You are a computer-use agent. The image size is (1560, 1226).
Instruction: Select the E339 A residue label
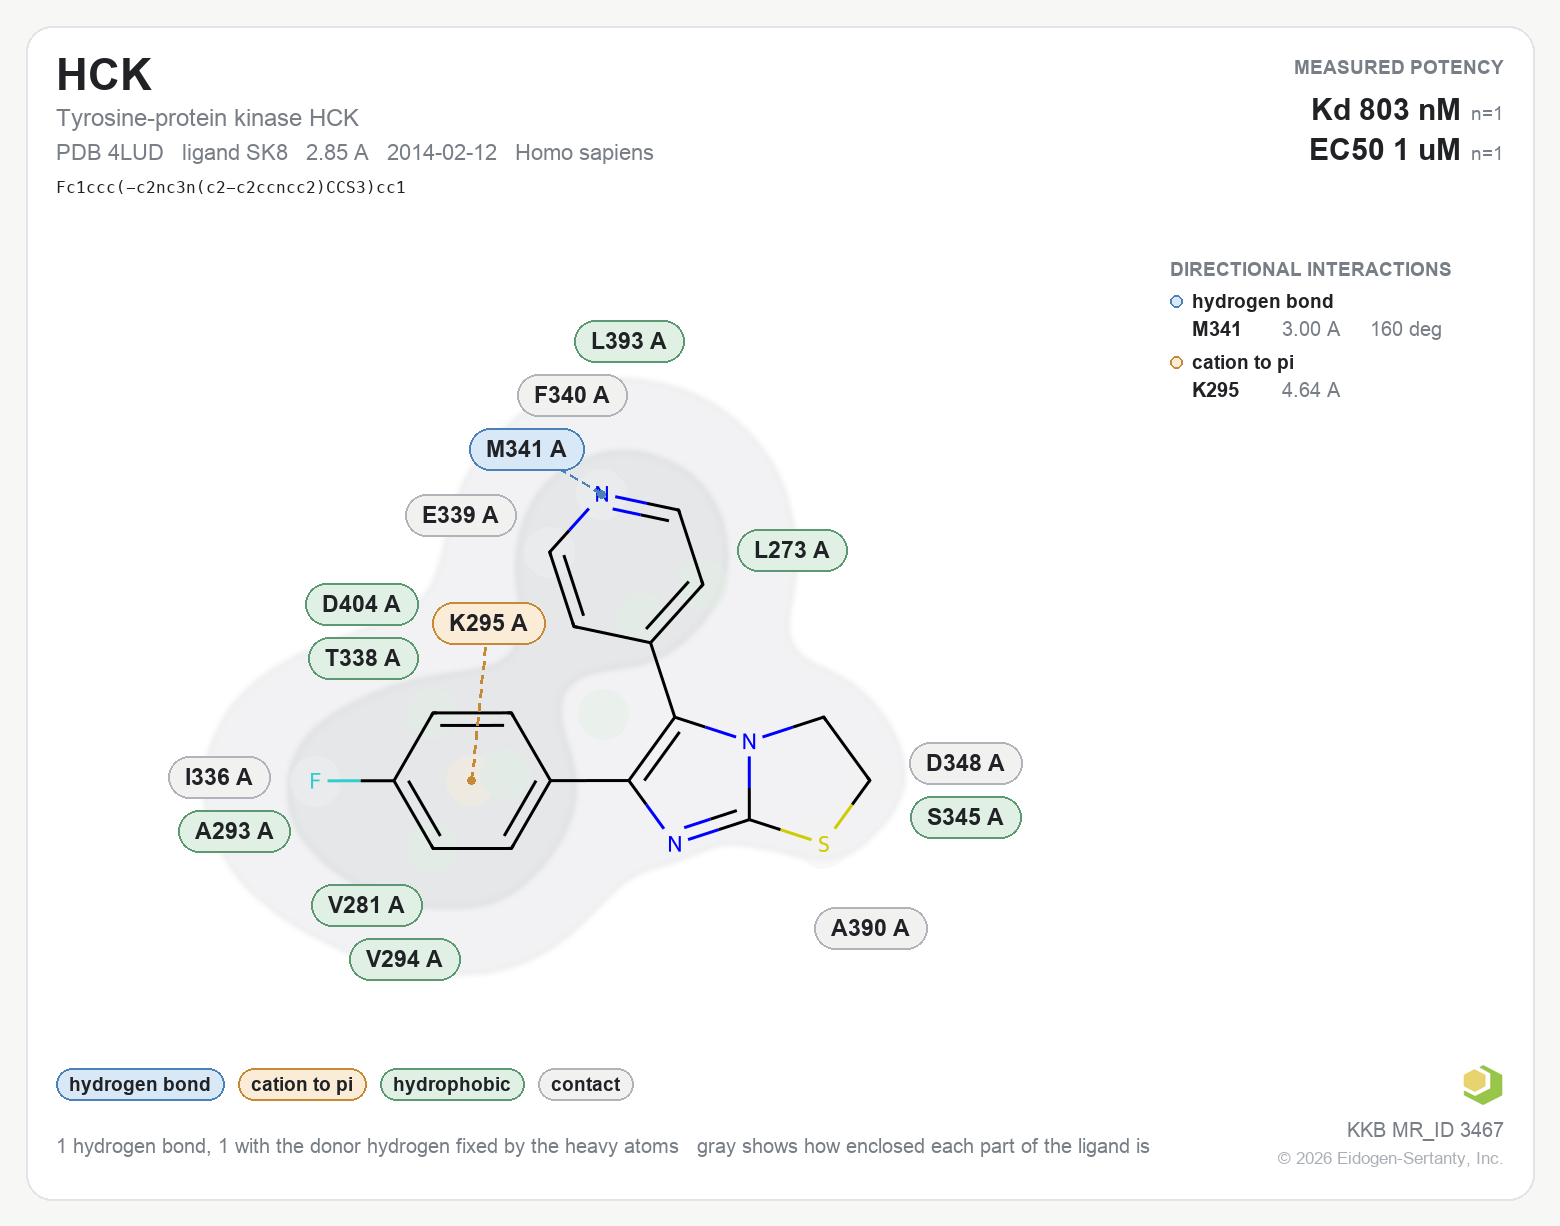460,515
